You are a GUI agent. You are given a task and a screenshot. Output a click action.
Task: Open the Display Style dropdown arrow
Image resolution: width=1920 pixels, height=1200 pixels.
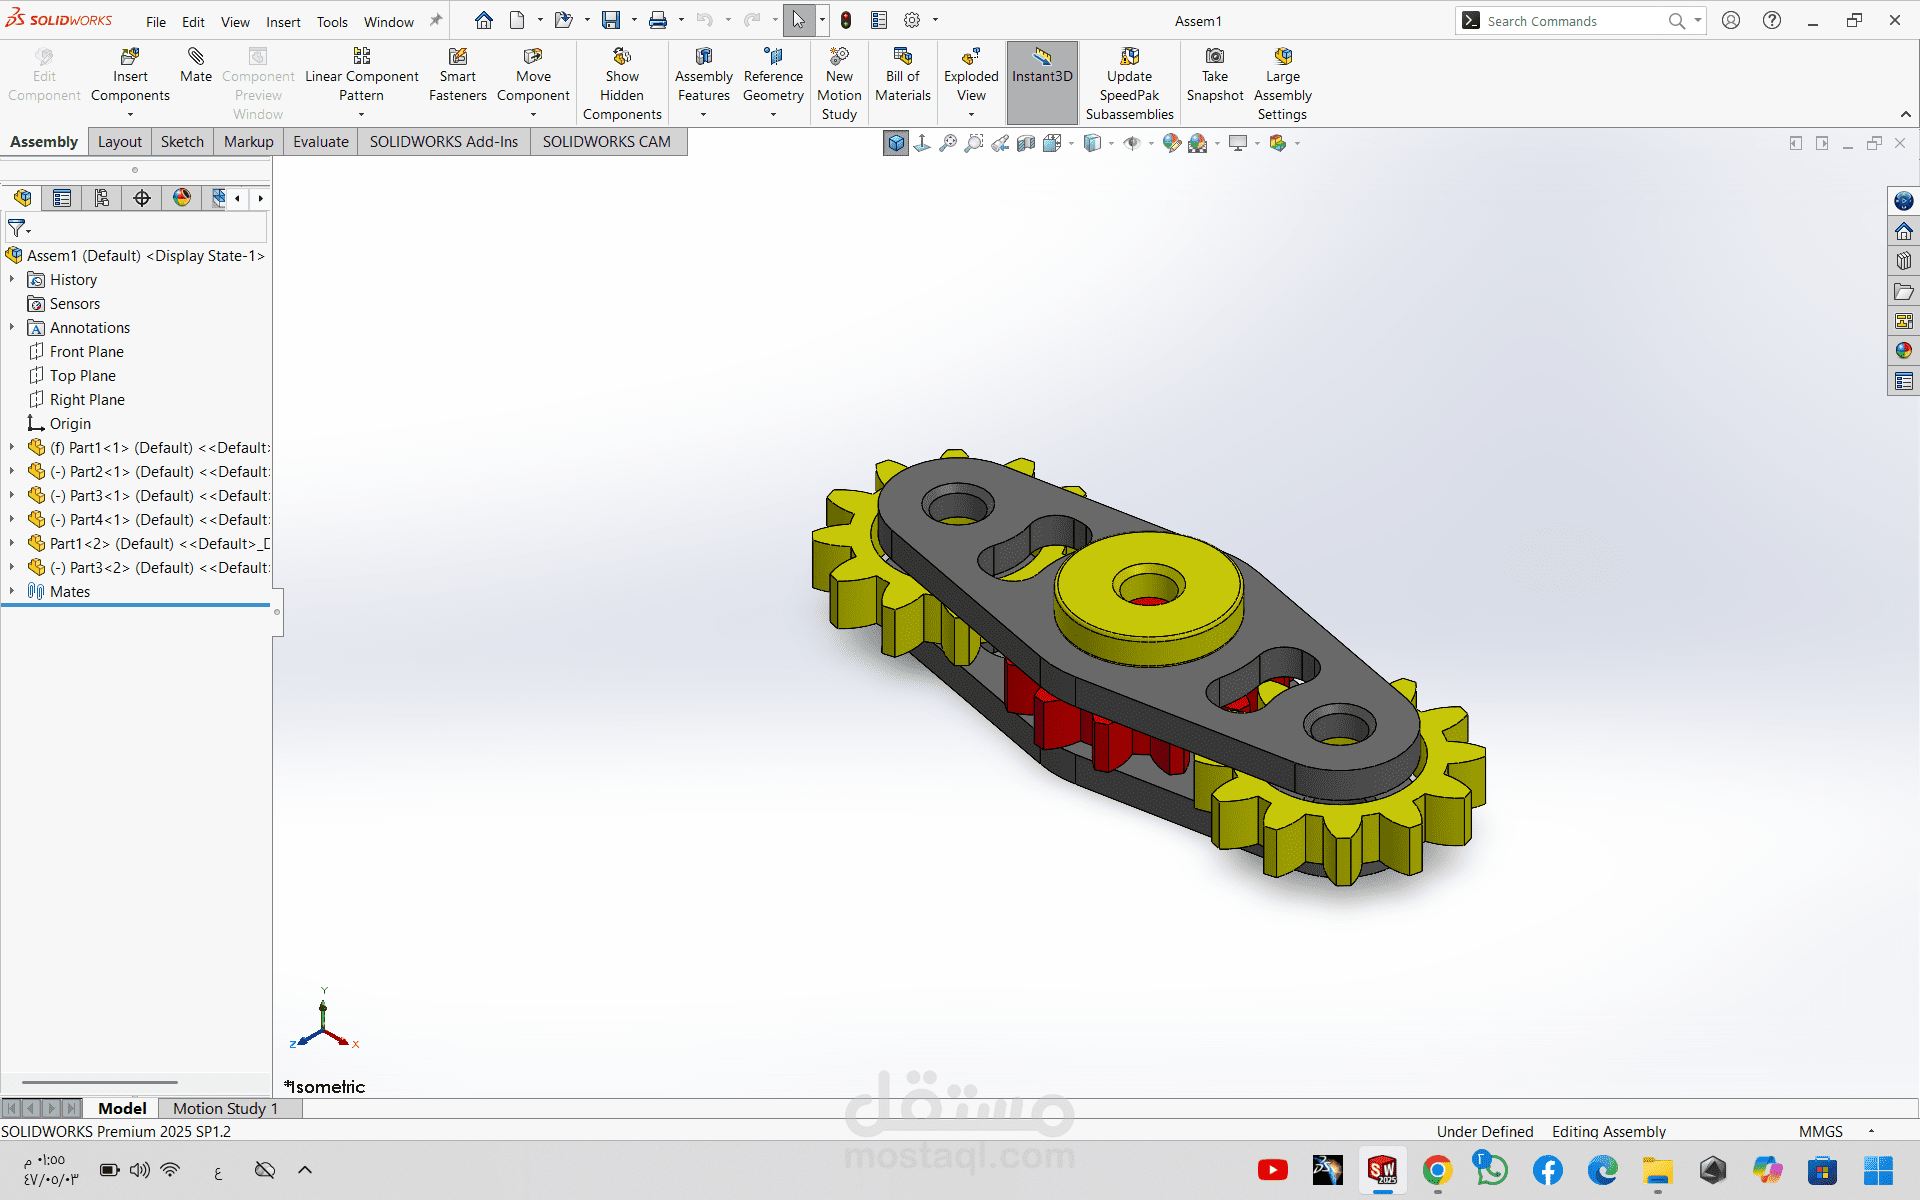pyautogui.click(x=1111, y=143)
